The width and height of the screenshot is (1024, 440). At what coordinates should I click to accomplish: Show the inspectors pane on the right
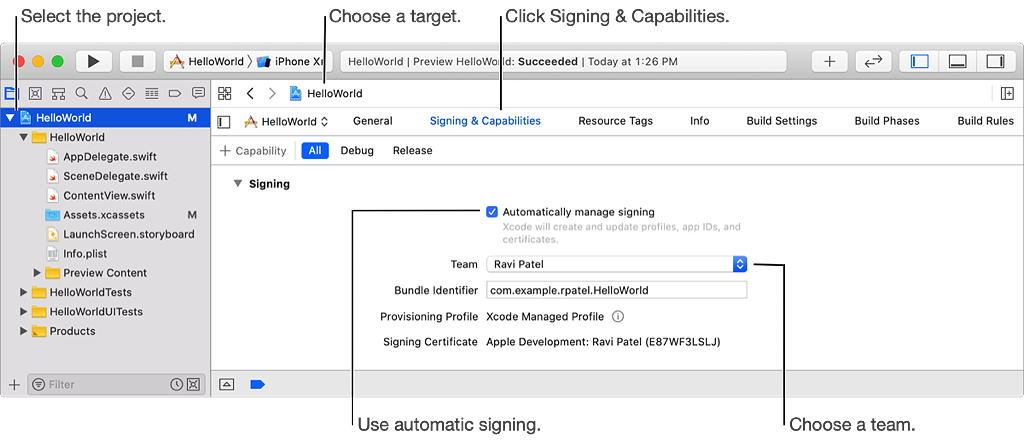(995, 61)
